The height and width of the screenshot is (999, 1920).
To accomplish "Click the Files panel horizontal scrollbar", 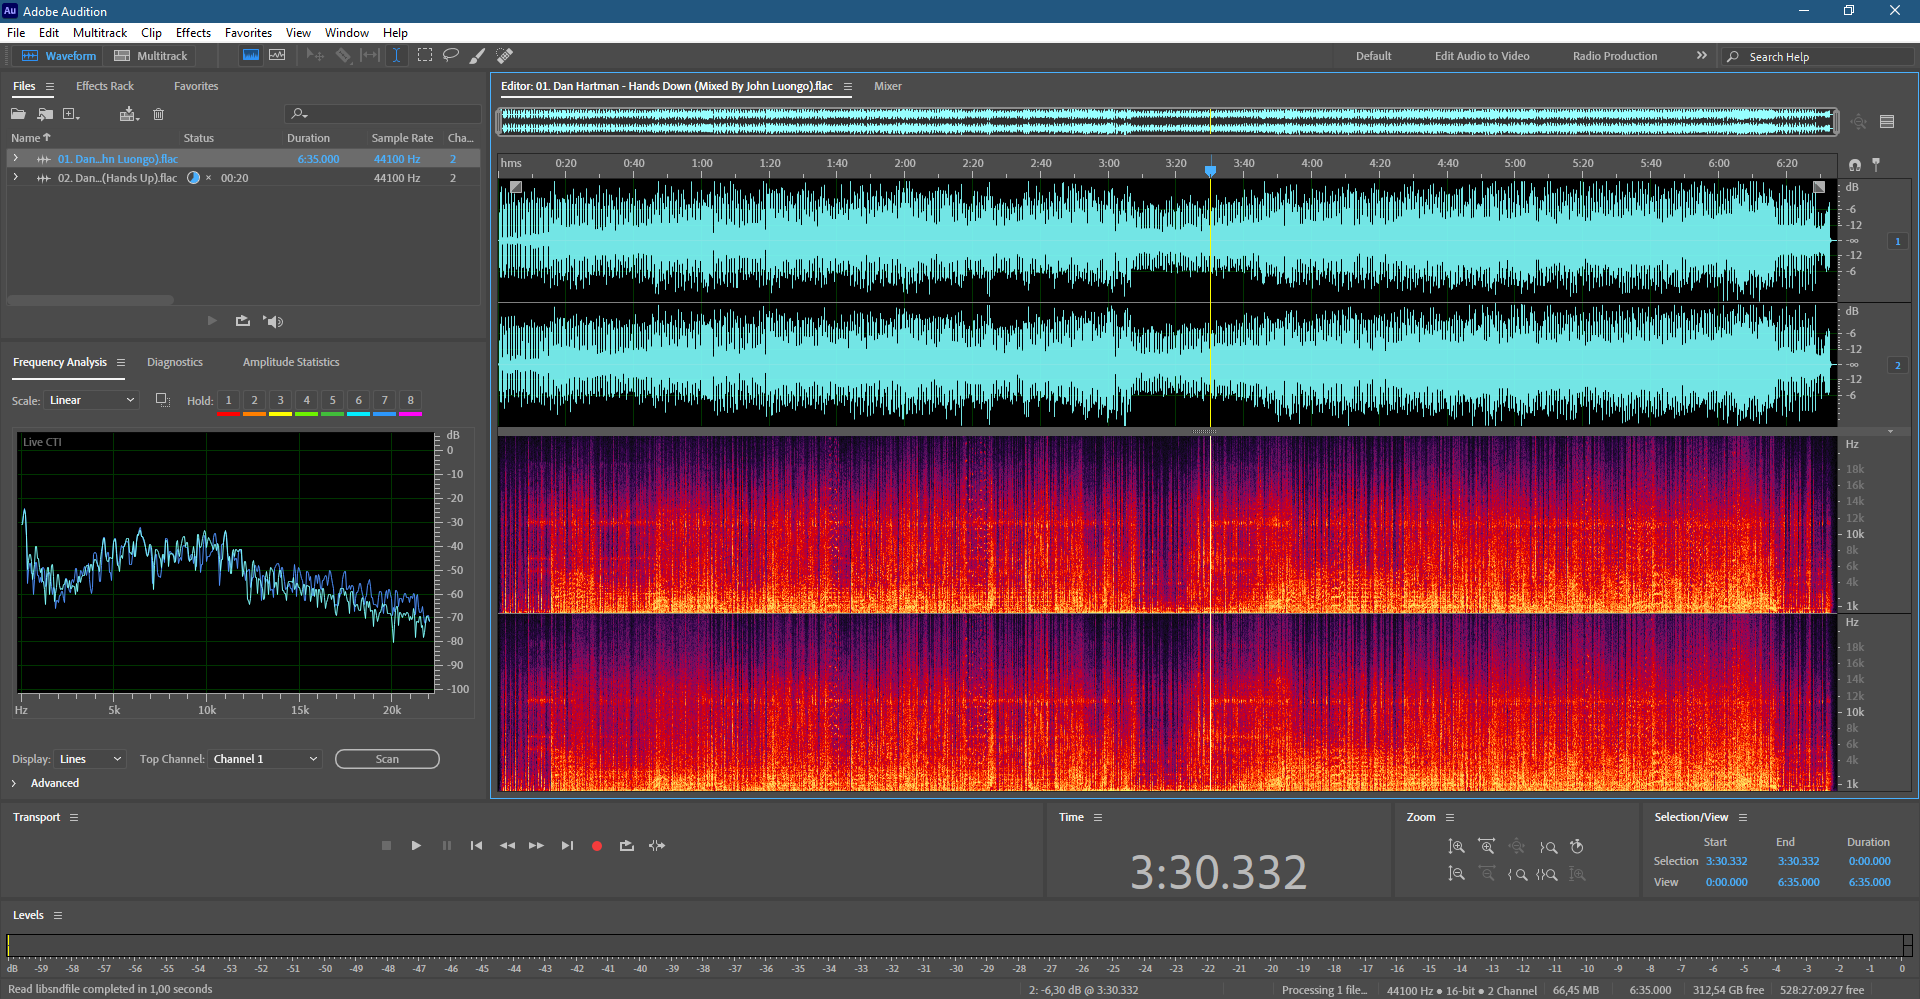I will pos(90,299).
